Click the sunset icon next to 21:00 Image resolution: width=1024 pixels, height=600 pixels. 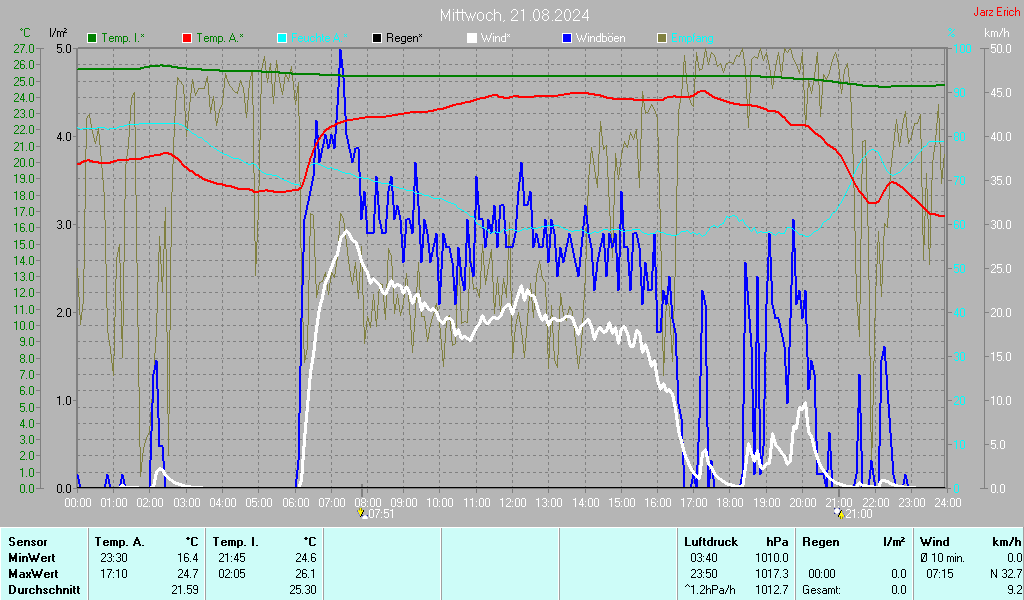pyautogui.click(x=840, y=514)
